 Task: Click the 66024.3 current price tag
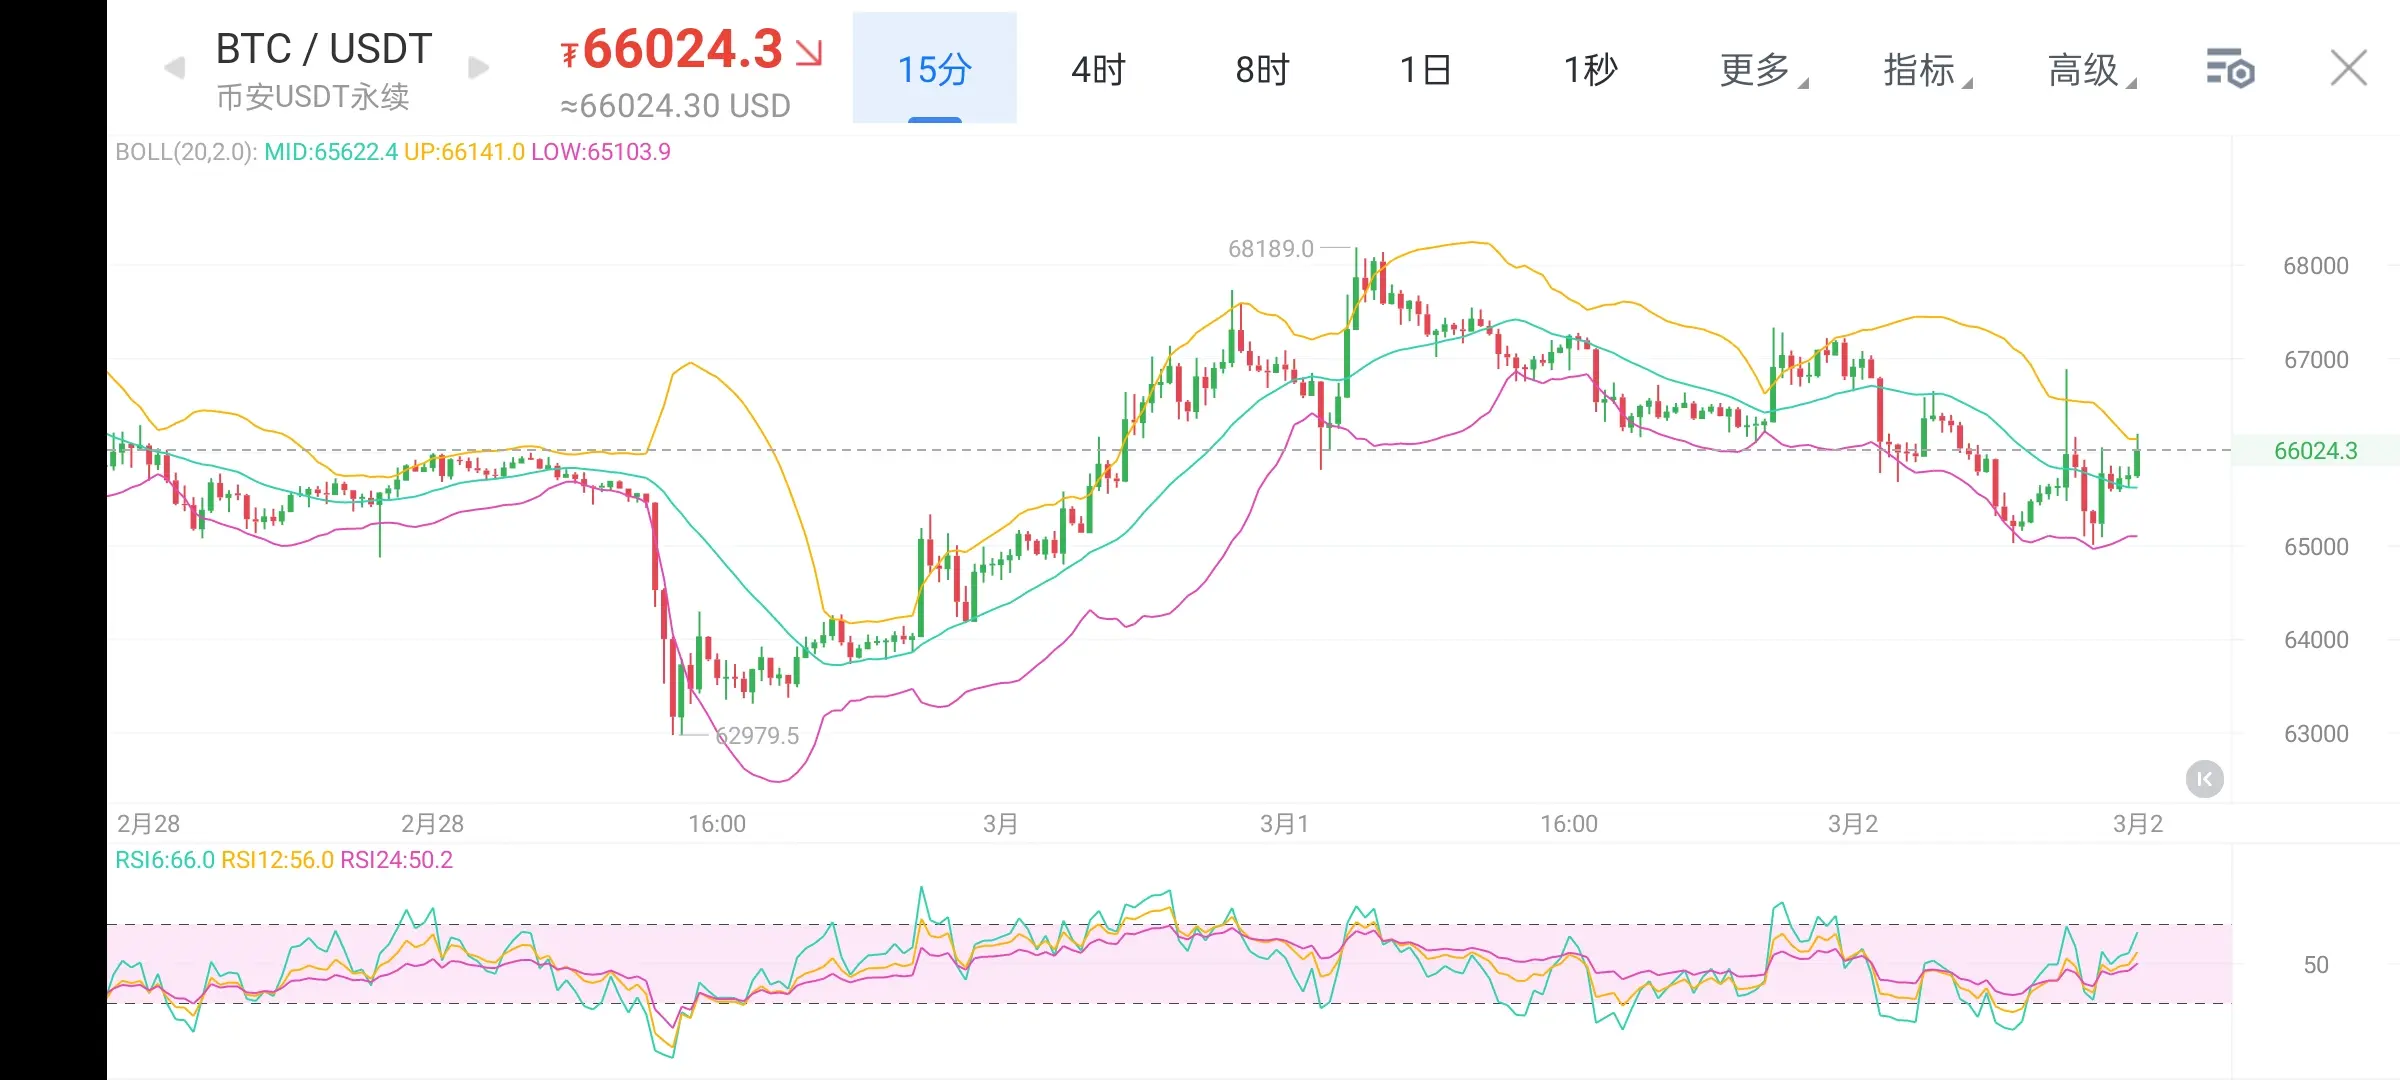tap(2314, 451)
